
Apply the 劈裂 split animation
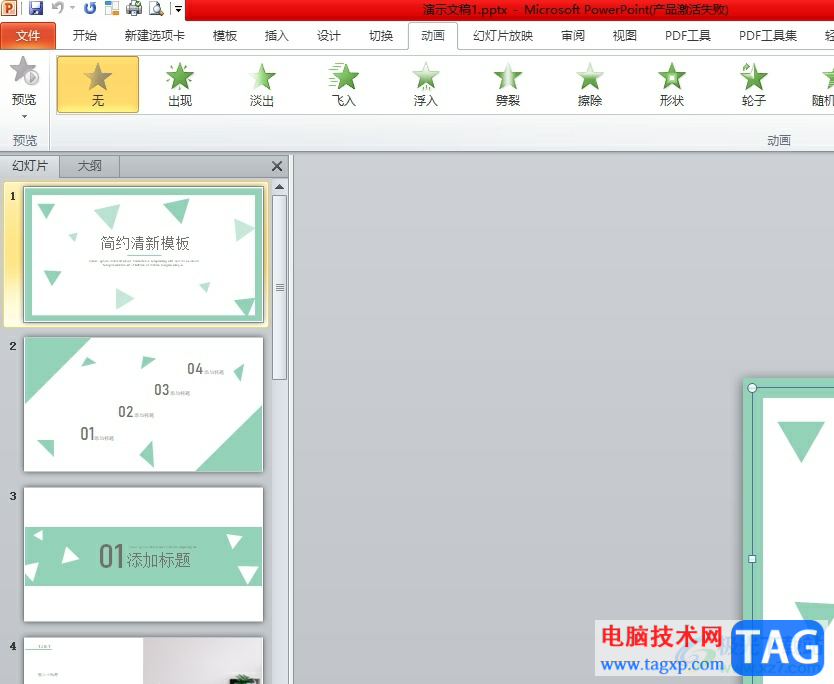click(x=507, y=85)
